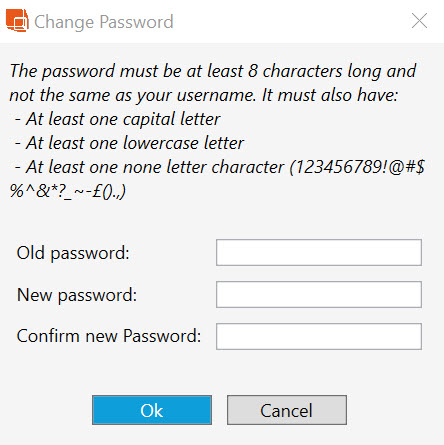Click the word "username" in the instructions
This screenshot has width=444, height=445.
216,95
